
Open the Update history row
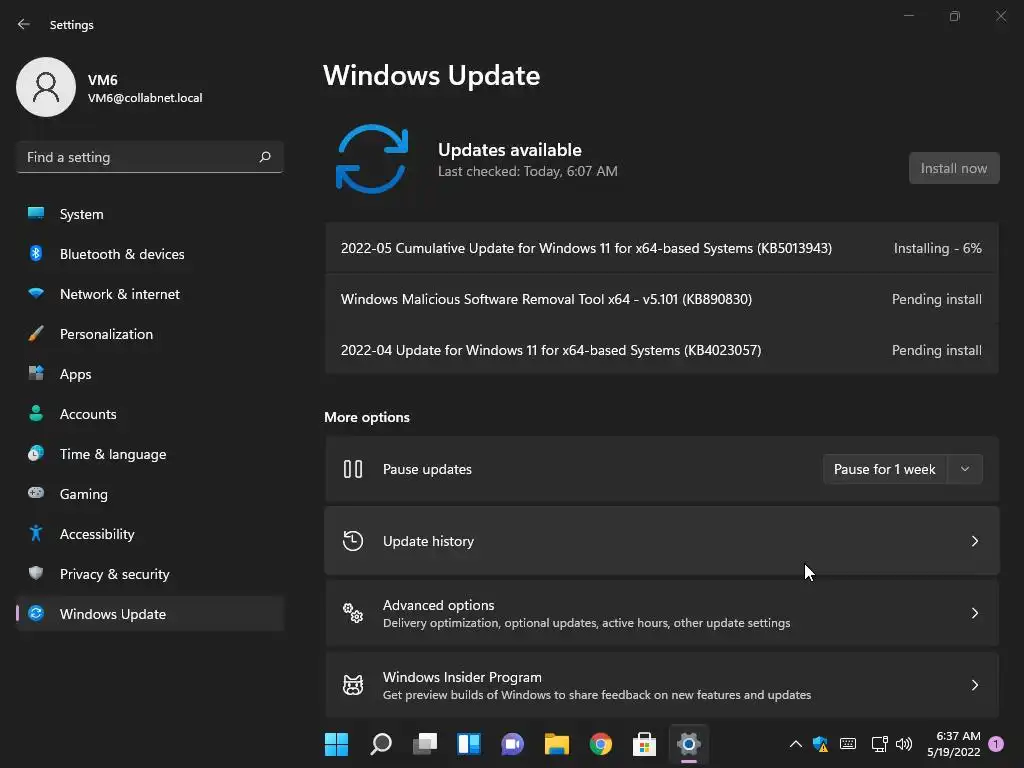tap(662, 541)
